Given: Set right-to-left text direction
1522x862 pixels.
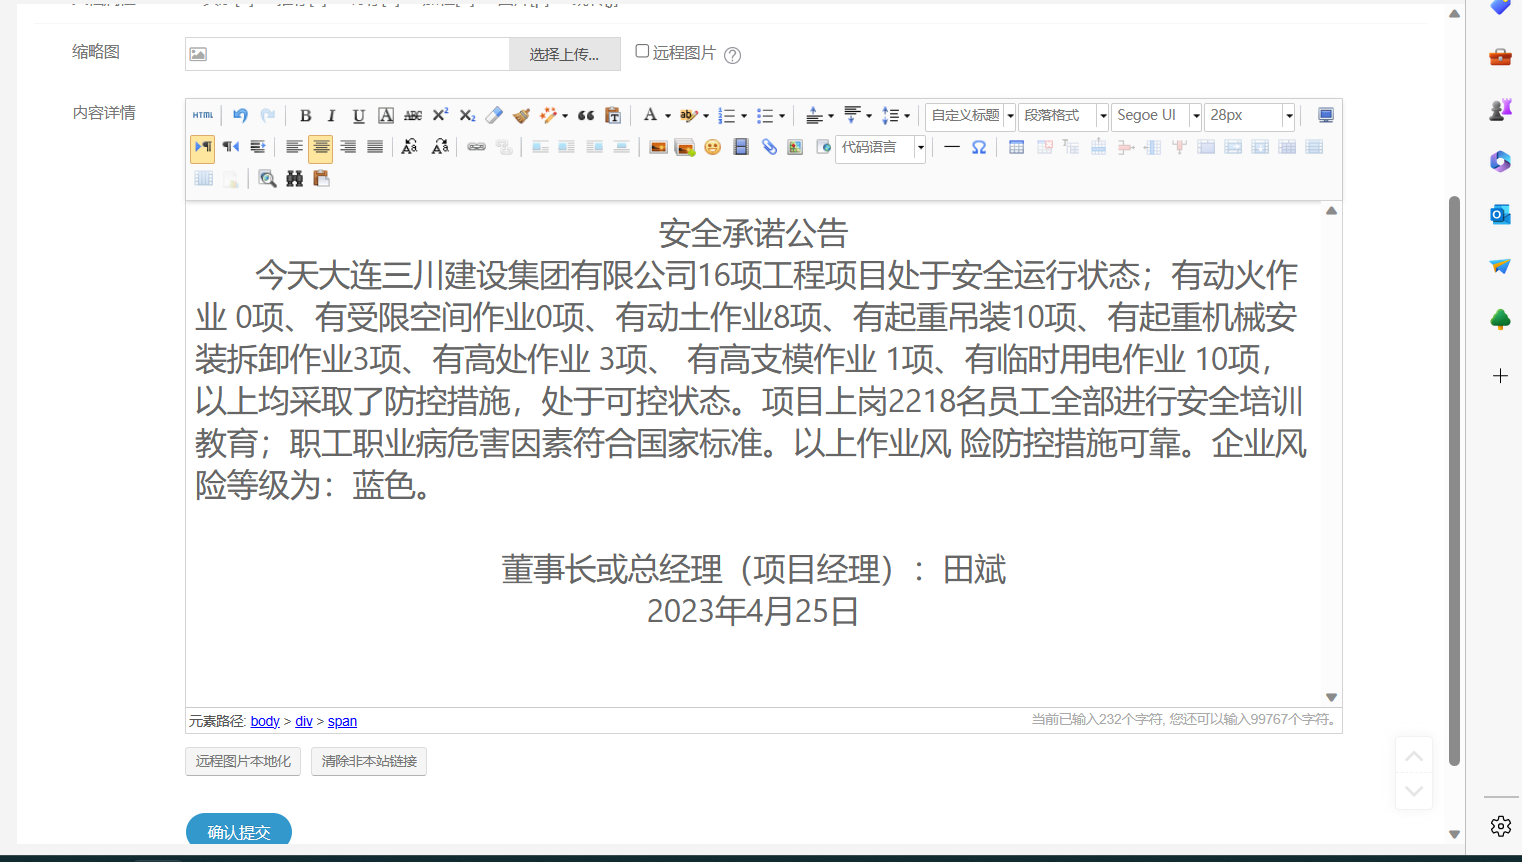Looking at the screenshot, I should pyautogui.click(x=231, y=148).
